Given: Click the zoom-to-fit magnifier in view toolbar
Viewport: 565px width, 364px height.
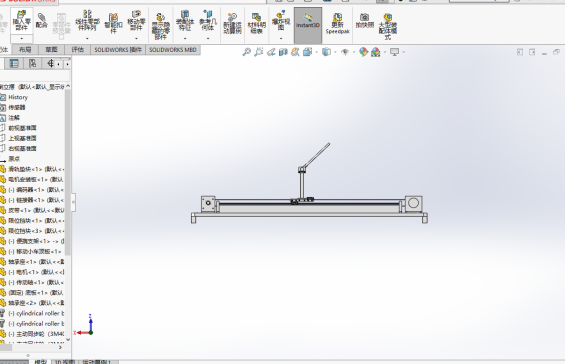Looking at the screenshot, I should (x=246, y=52).
